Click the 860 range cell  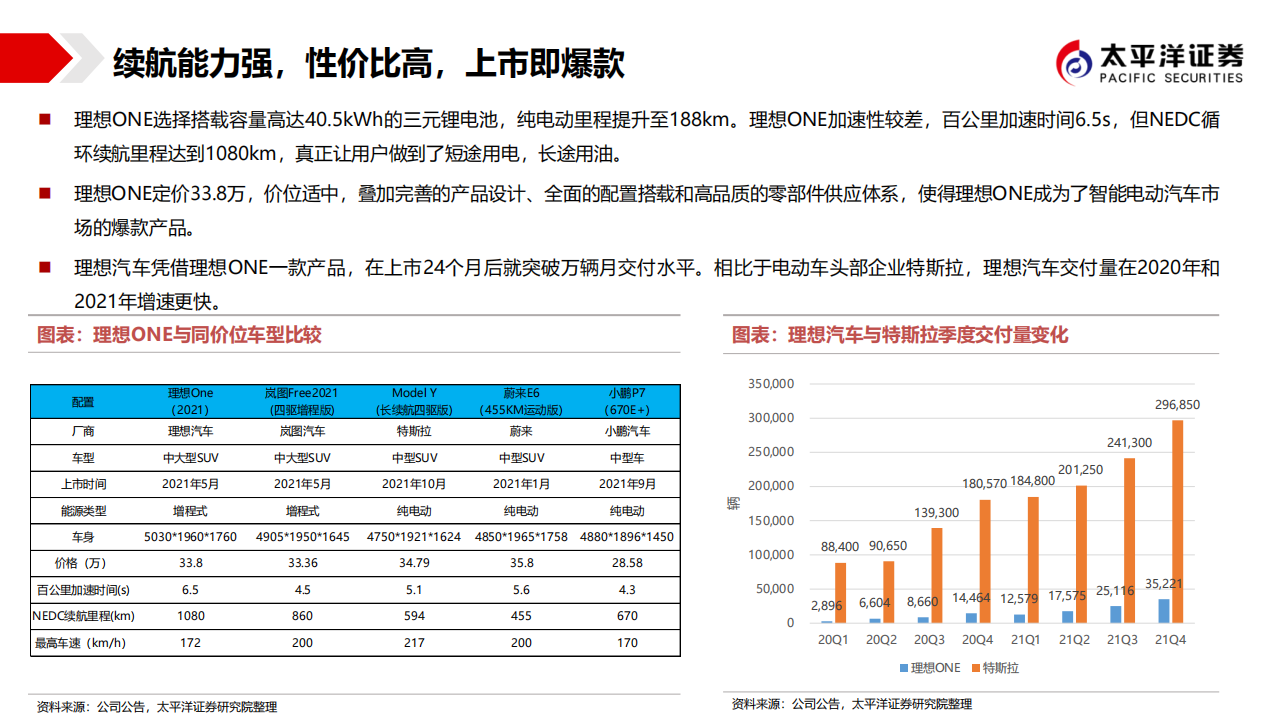(301, 616)
